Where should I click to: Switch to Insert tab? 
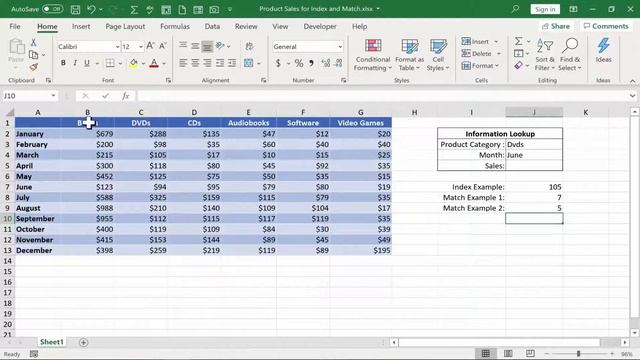[x=81, y=26]
